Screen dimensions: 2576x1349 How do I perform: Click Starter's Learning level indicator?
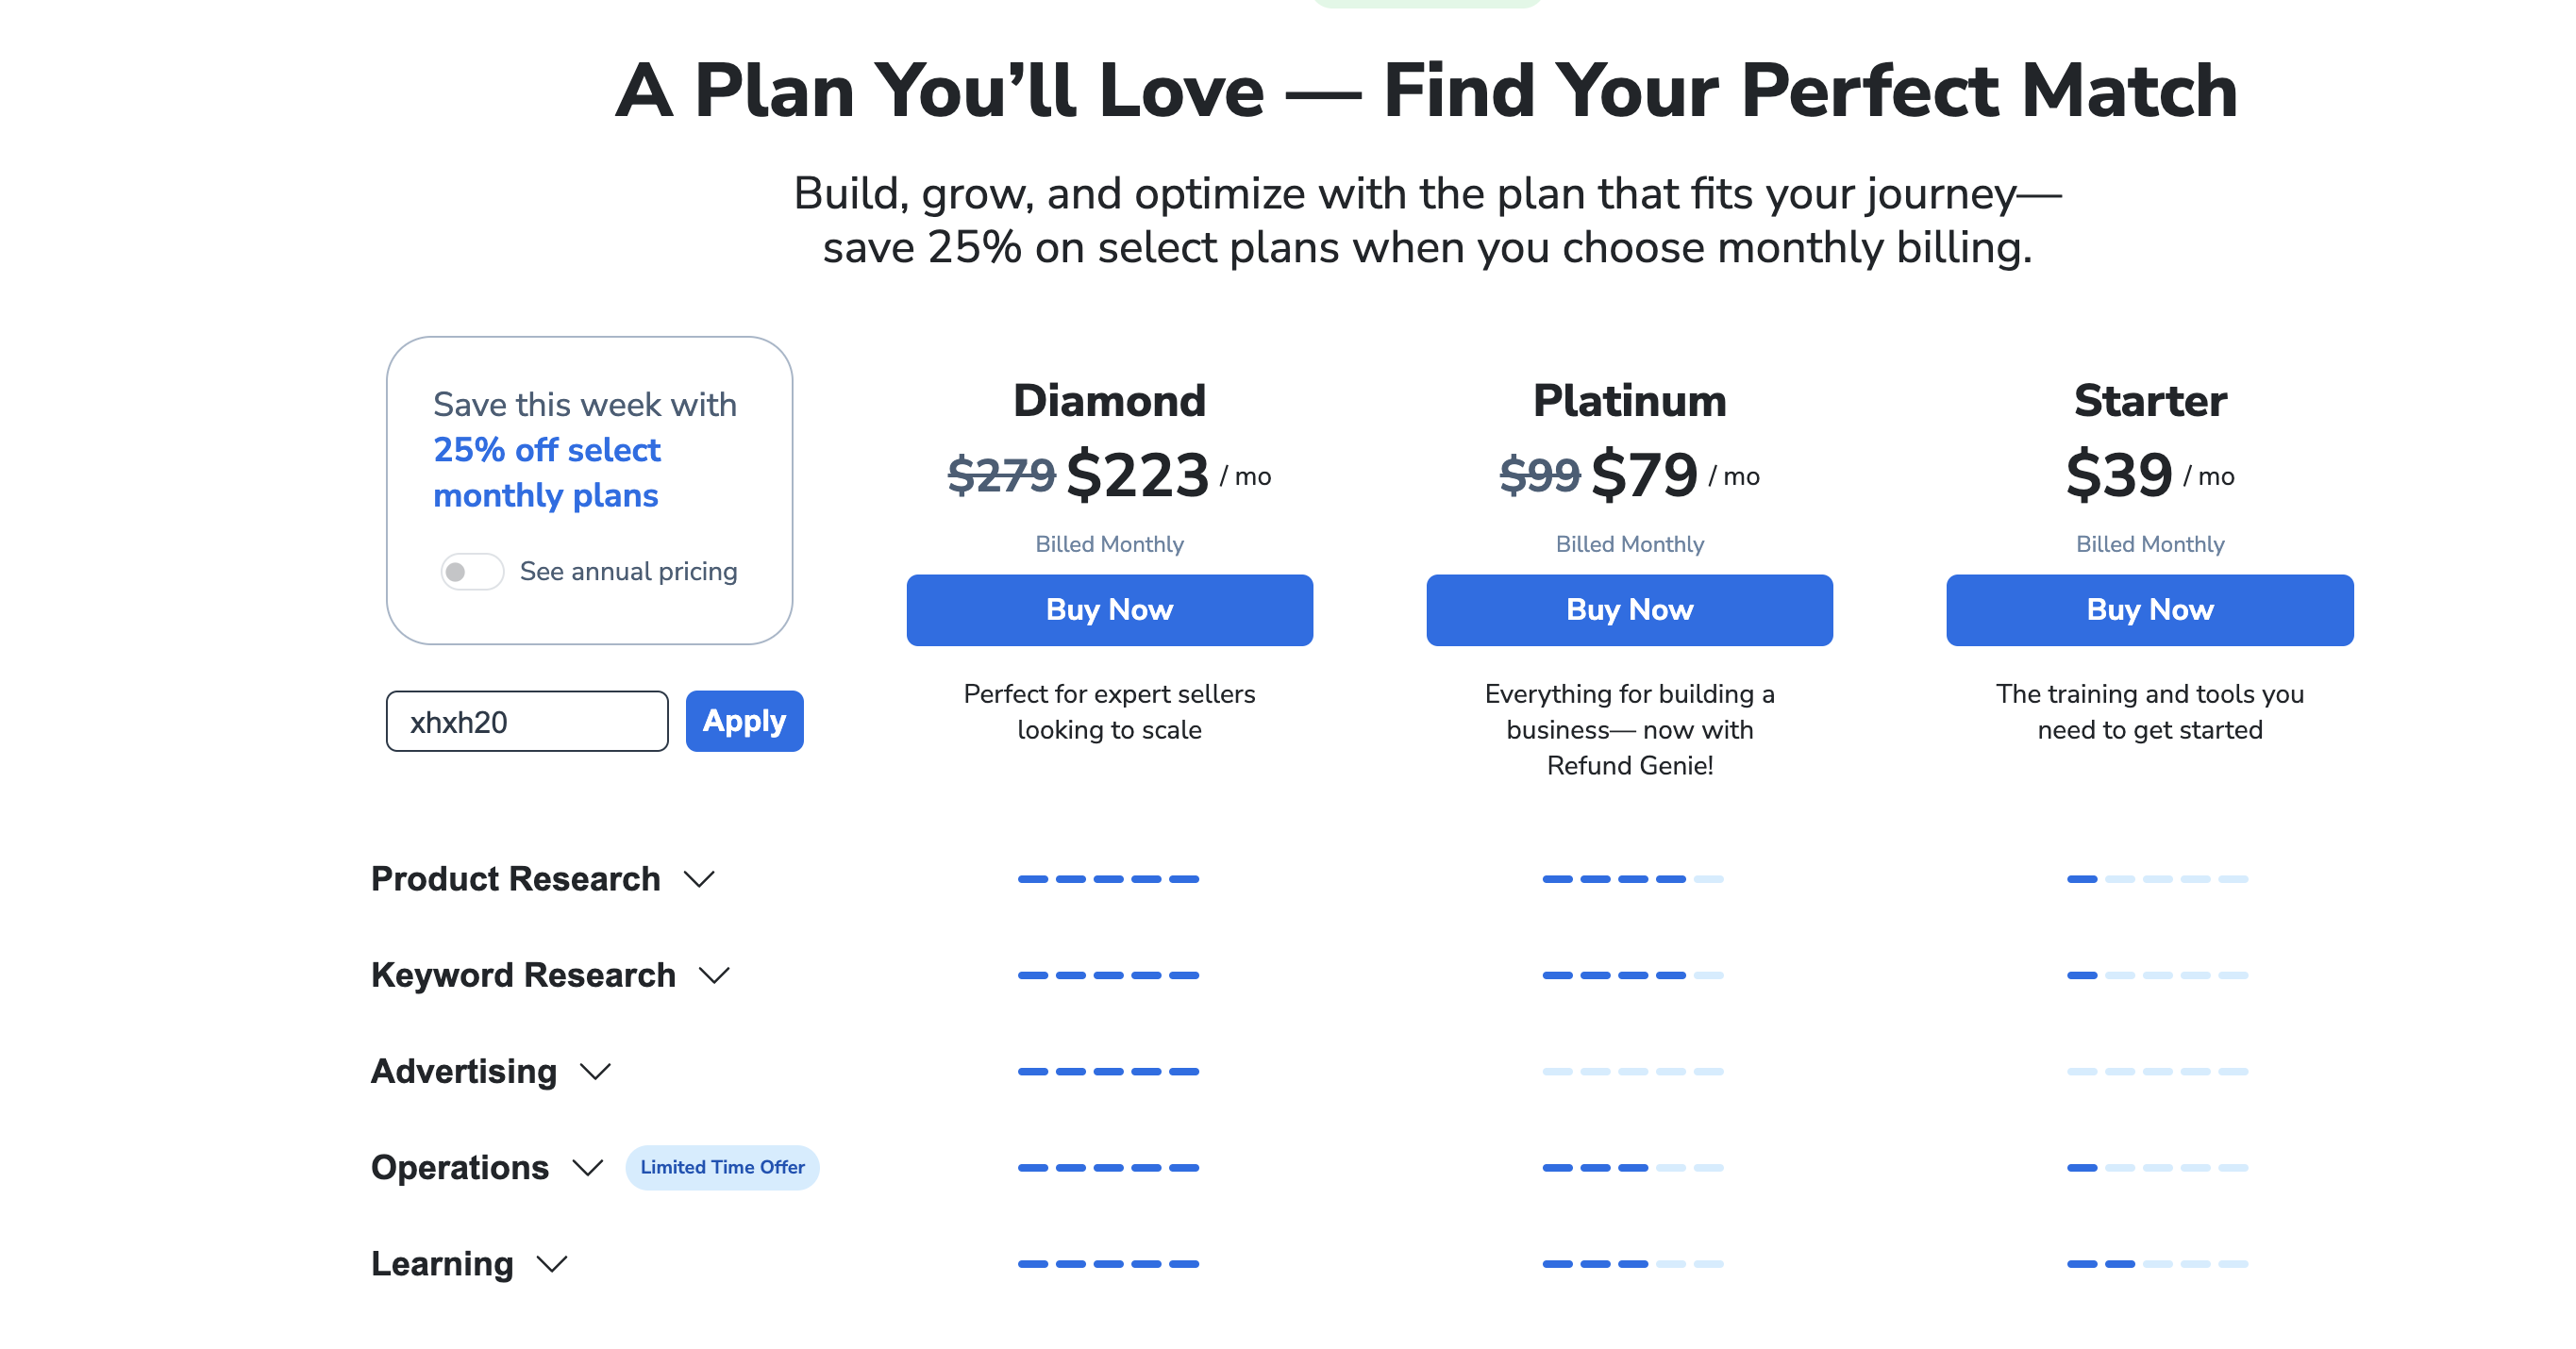(2157, 1264)
